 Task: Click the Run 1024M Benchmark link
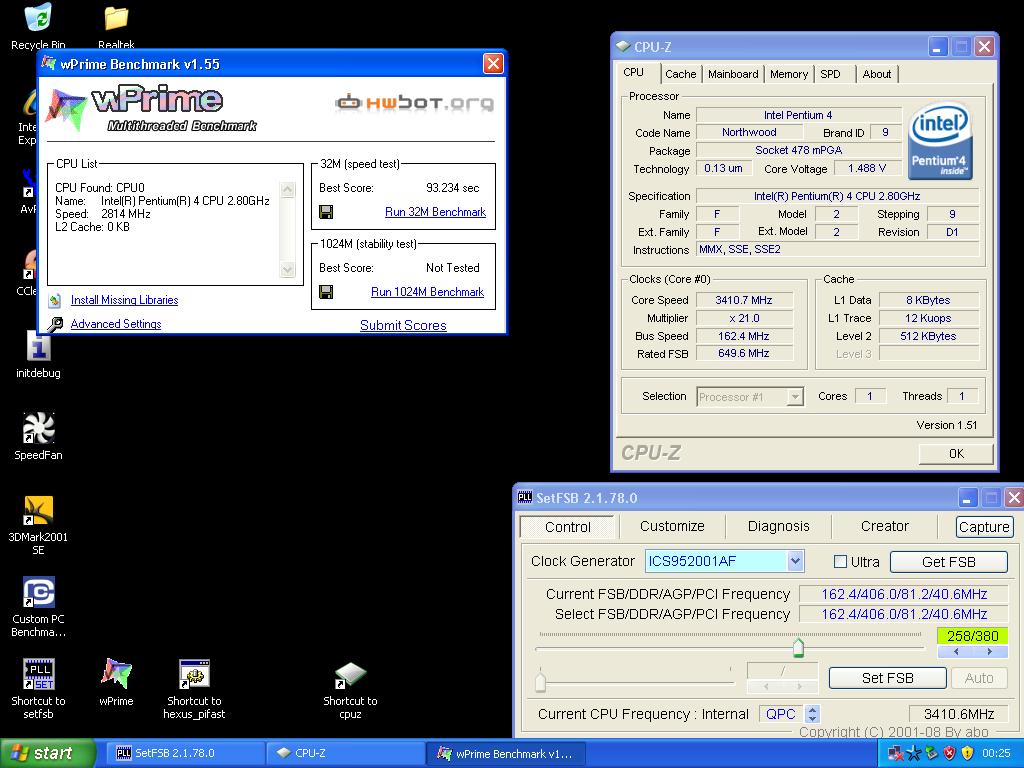[427, 292]
